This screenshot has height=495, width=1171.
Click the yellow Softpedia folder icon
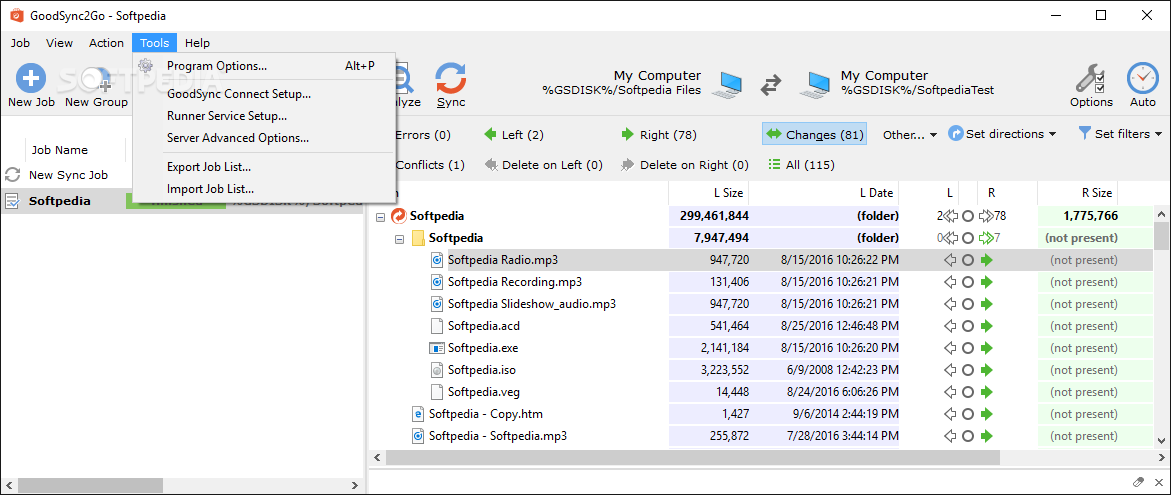(418, 238)
